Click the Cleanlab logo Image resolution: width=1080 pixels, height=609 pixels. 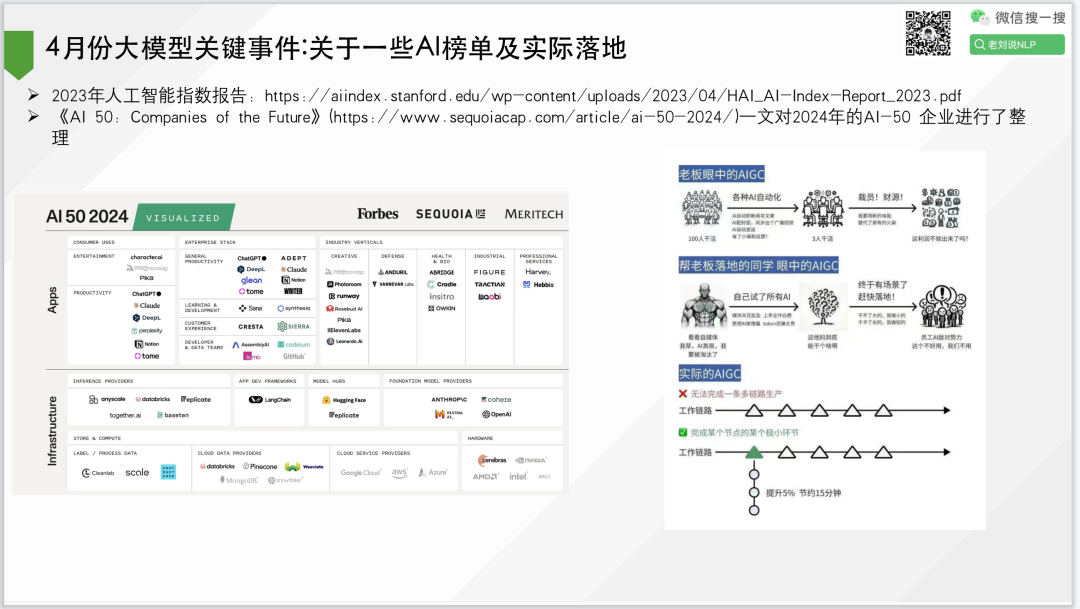[x=98, y=473]
